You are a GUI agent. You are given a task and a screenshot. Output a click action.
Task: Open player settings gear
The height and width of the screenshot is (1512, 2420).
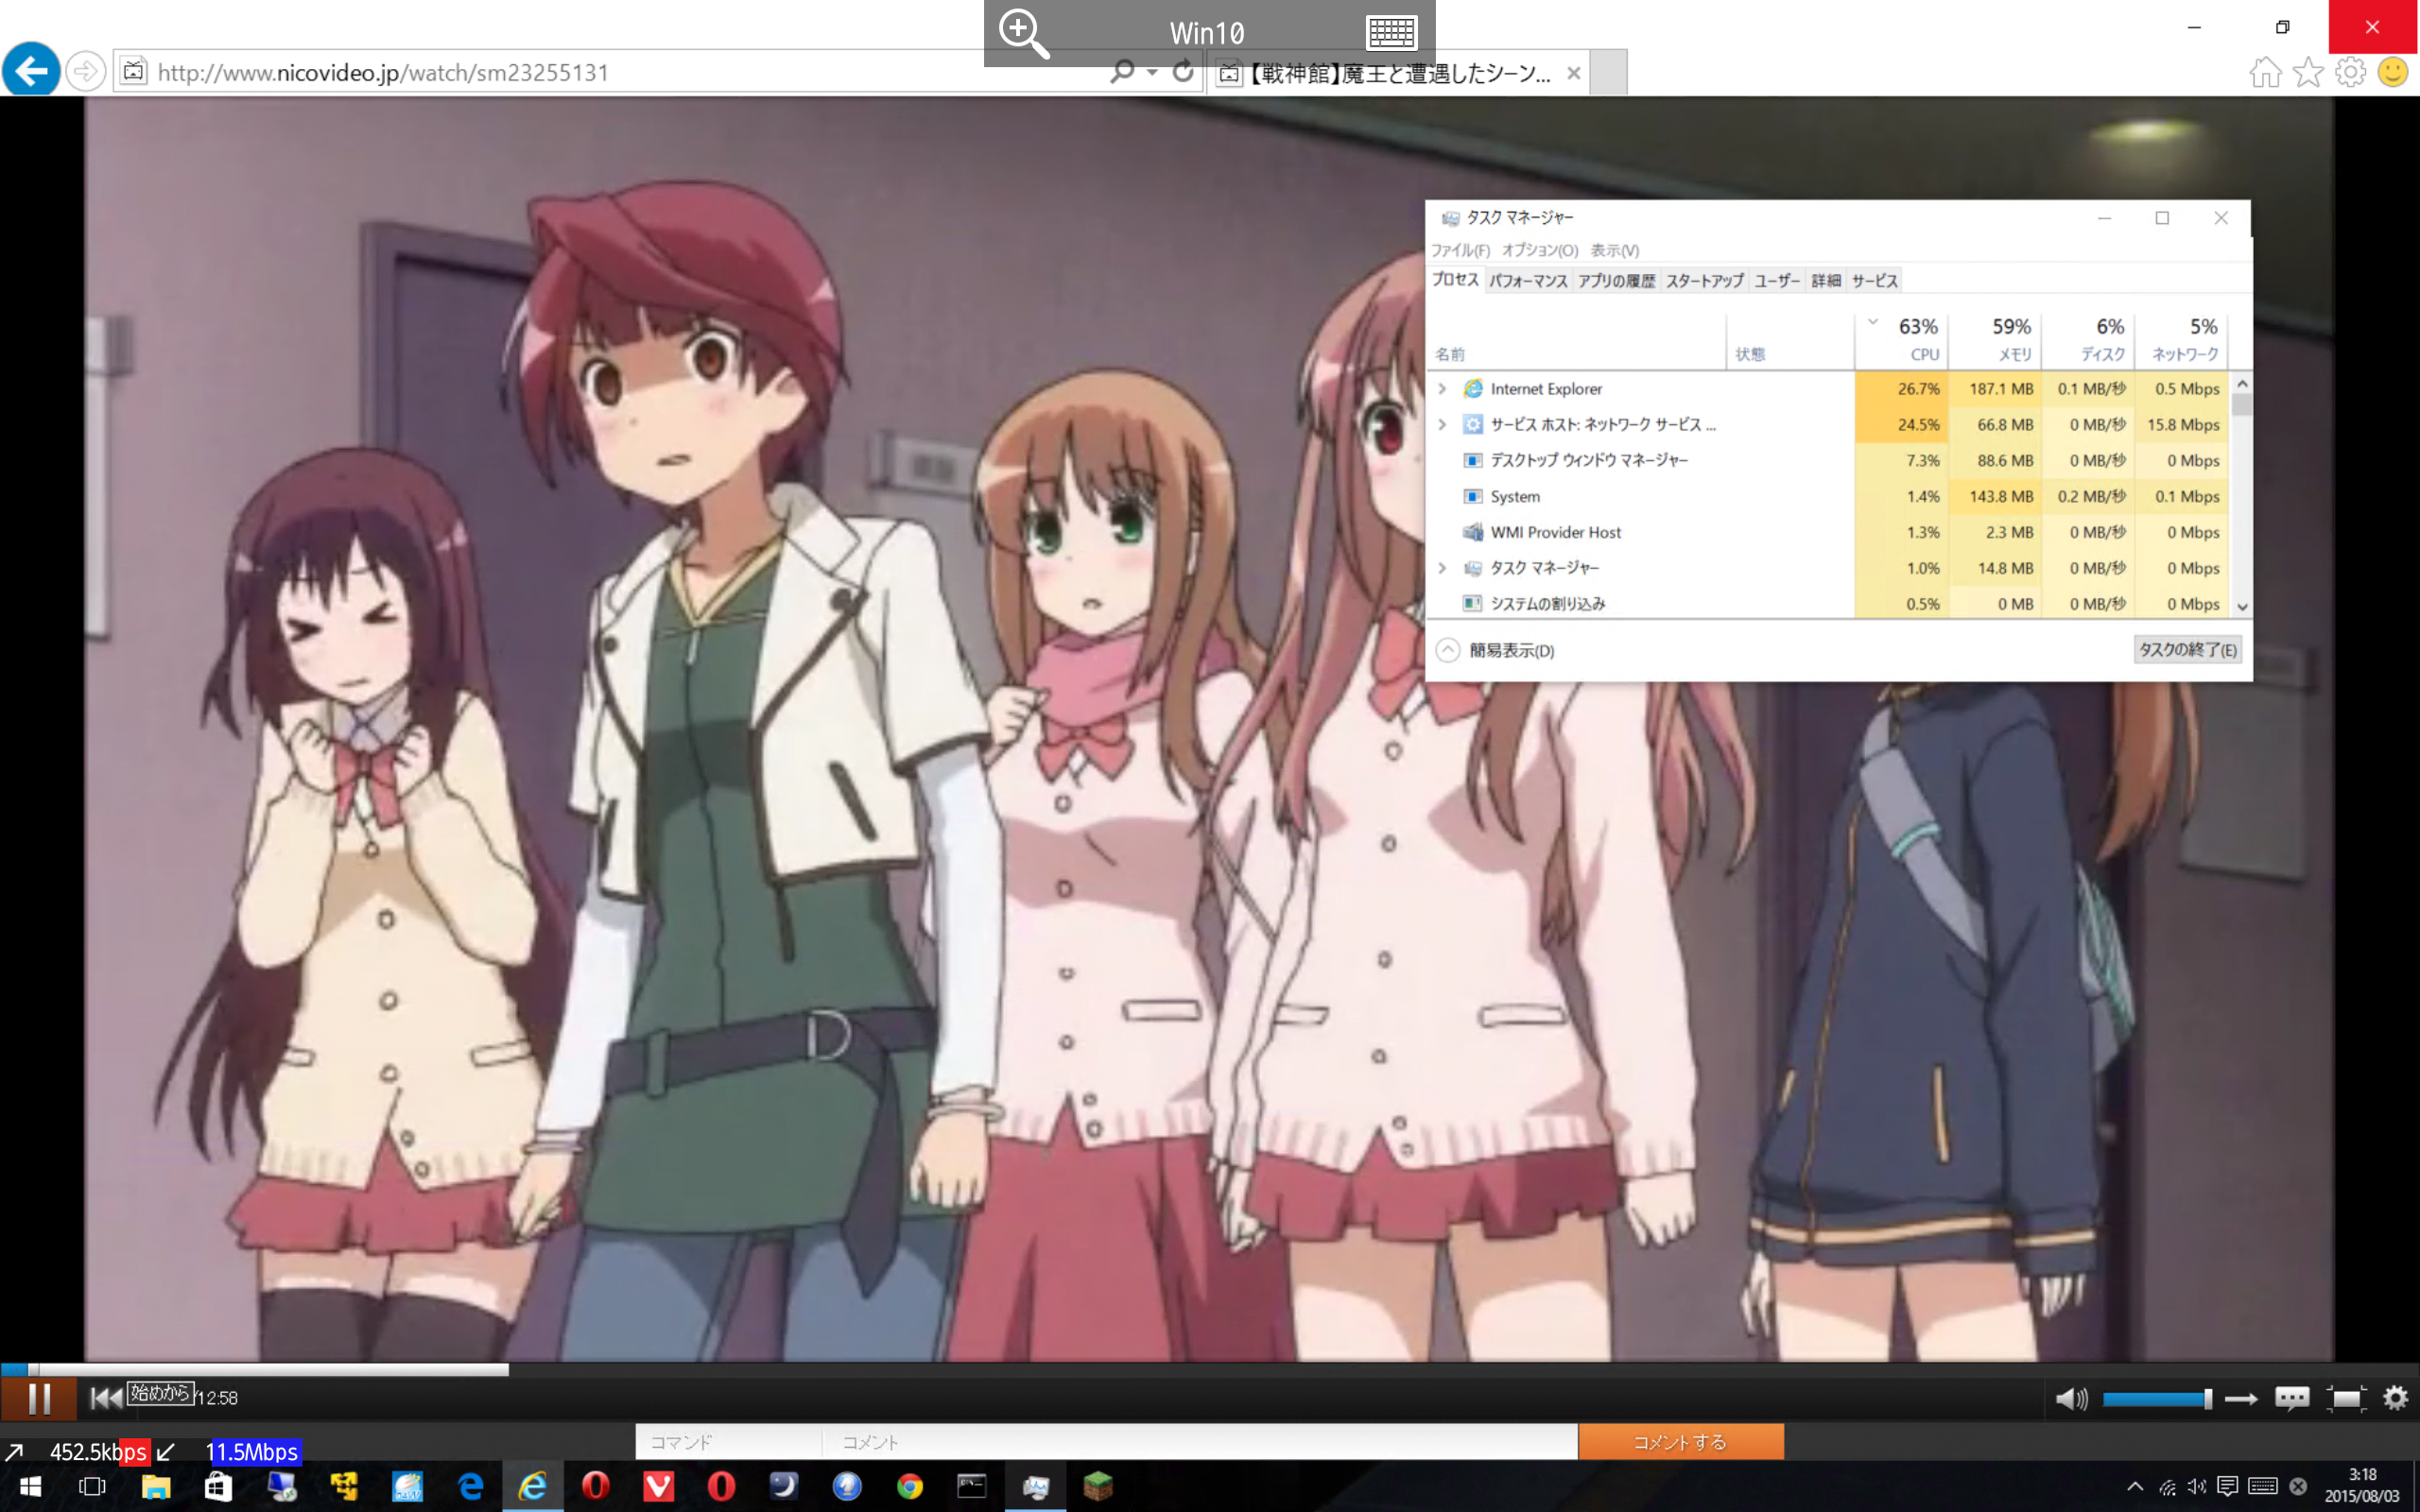2396,1398
